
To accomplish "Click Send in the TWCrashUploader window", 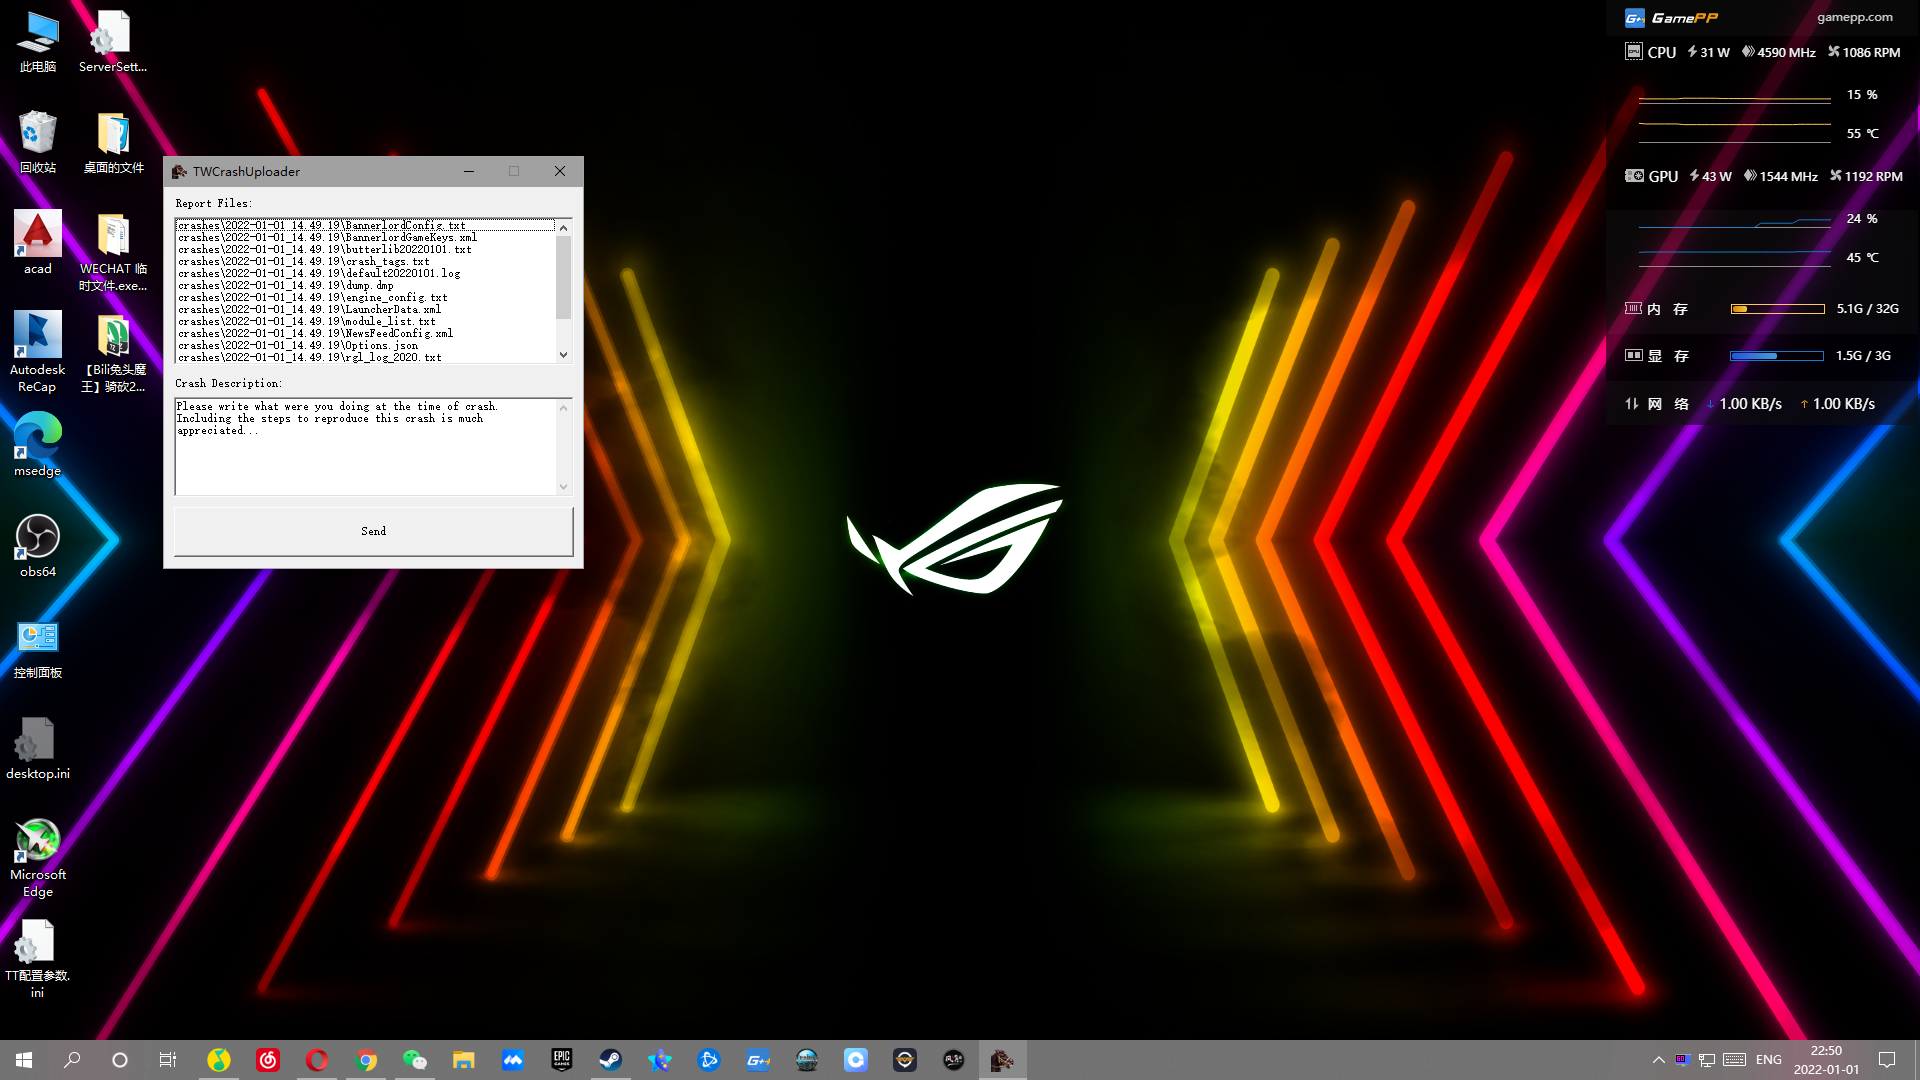I will coord(373,531).
